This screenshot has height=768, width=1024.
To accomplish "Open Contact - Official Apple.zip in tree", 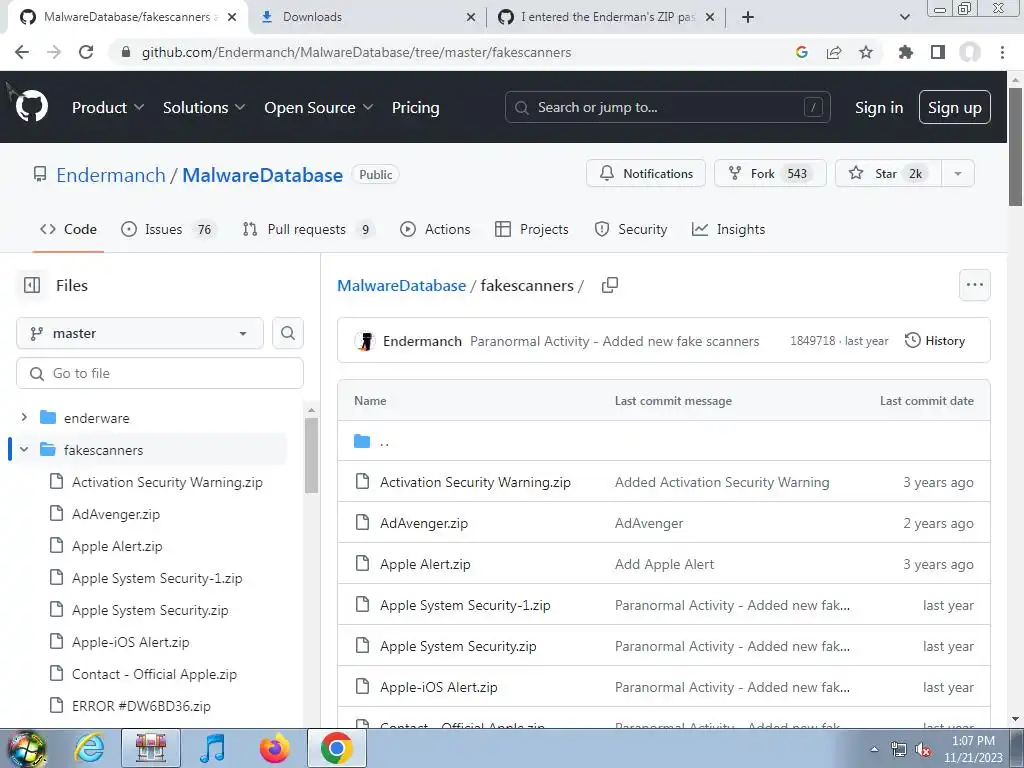I will (154, 674).
